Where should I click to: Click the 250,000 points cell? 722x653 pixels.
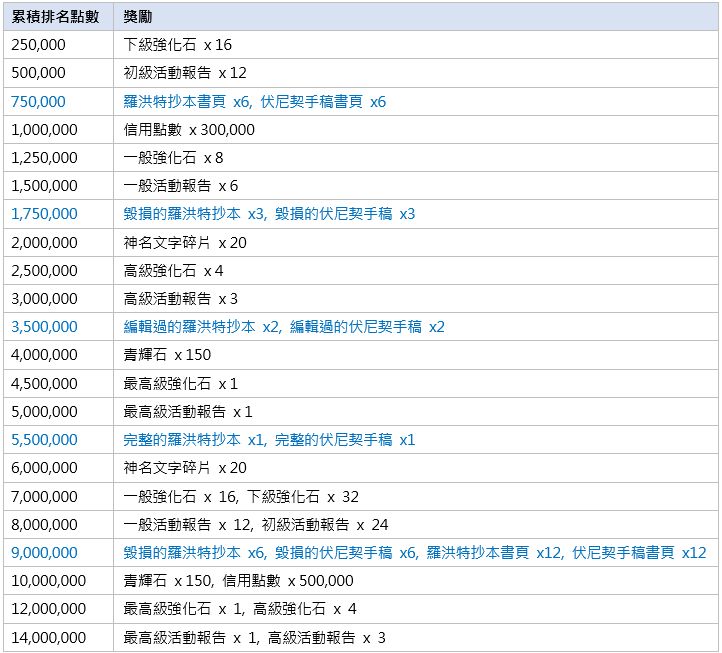coord(58,45)
